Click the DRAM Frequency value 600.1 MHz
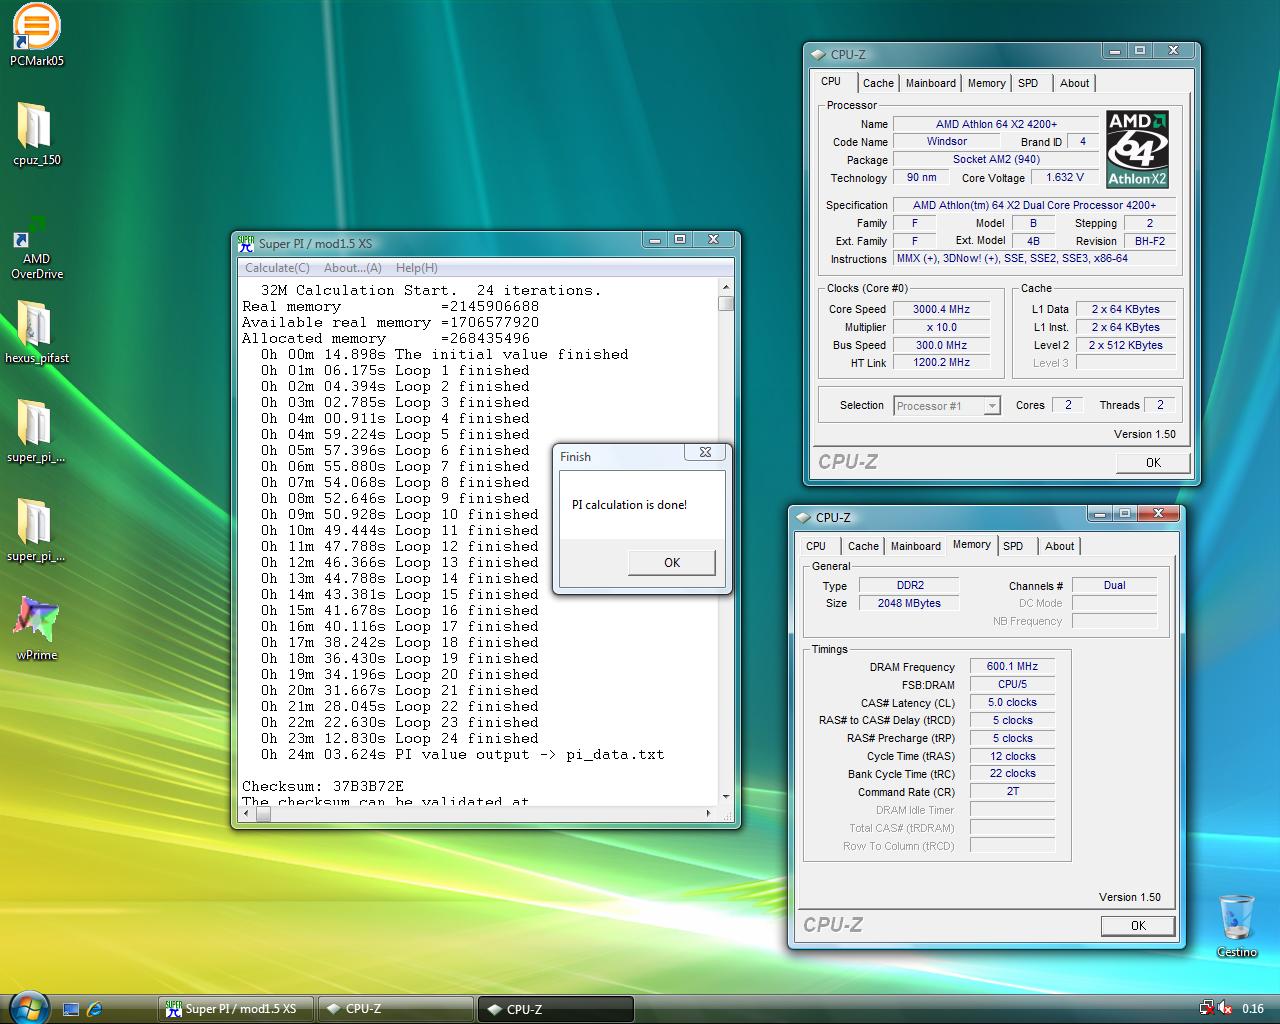 1012,666
